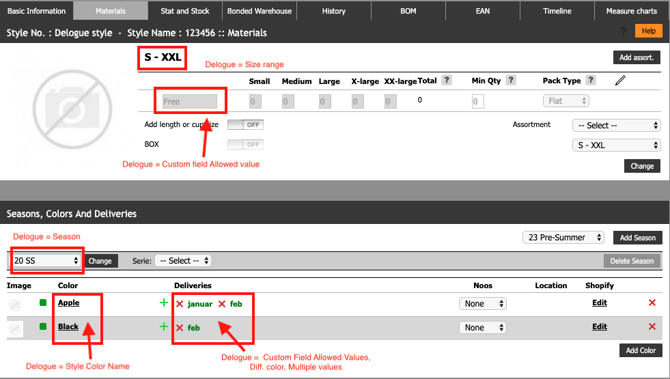The height and width of the screenshot is (379, 670).
Task: Toggle the BOX switch
Action: coord(245,144)
